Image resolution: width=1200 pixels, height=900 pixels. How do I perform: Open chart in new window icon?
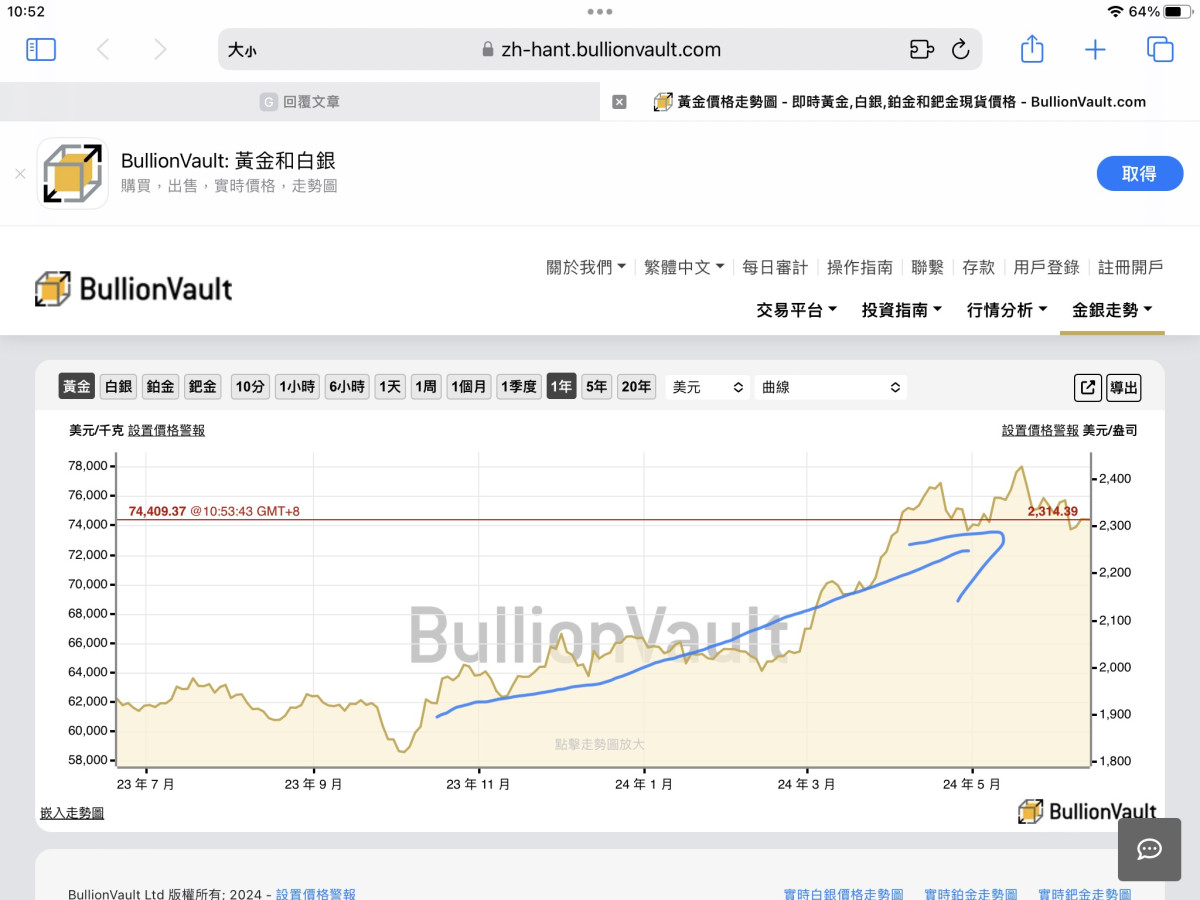(x=1087, y=388)
